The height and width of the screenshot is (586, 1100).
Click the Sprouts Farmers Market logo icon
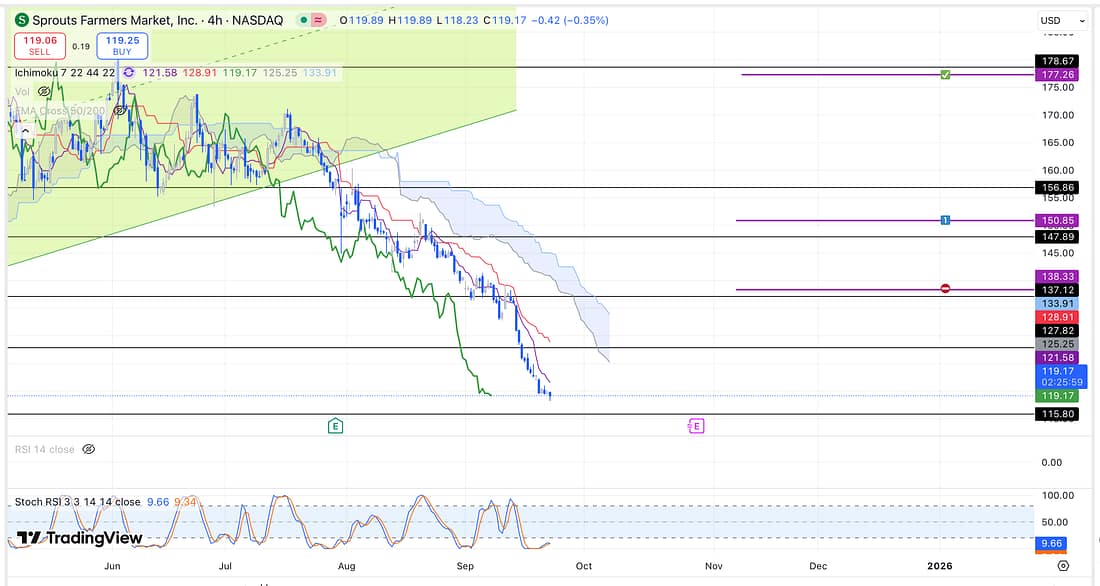pyautogui.click(x=22, y=20)
